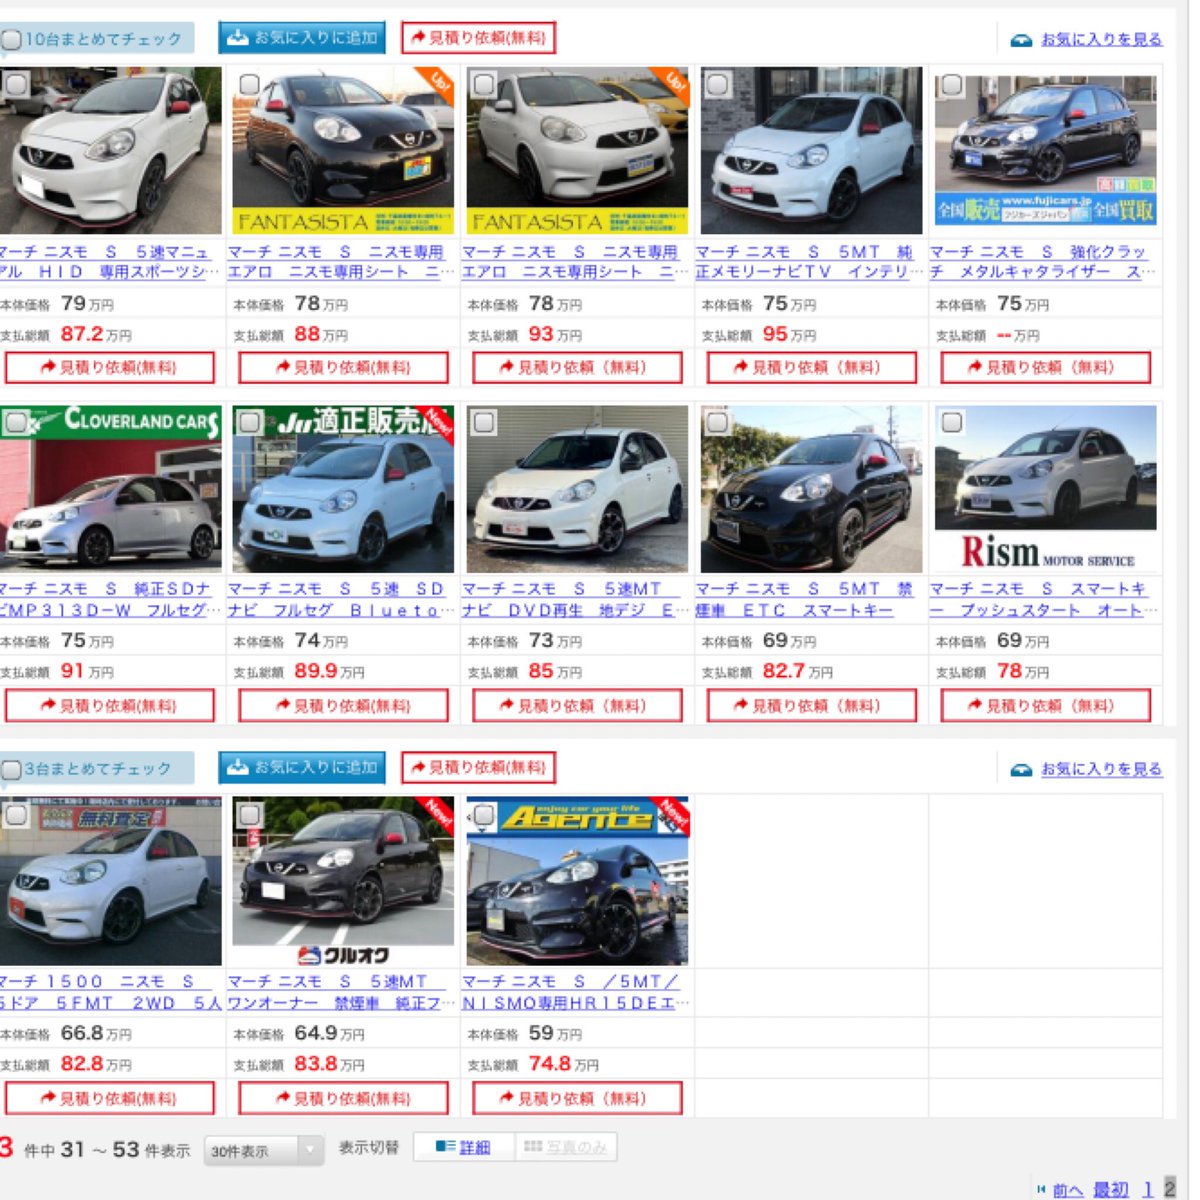Open the 30件表示 results-per-page dropdown
1200x1200 pixels.
(264, 1151)
